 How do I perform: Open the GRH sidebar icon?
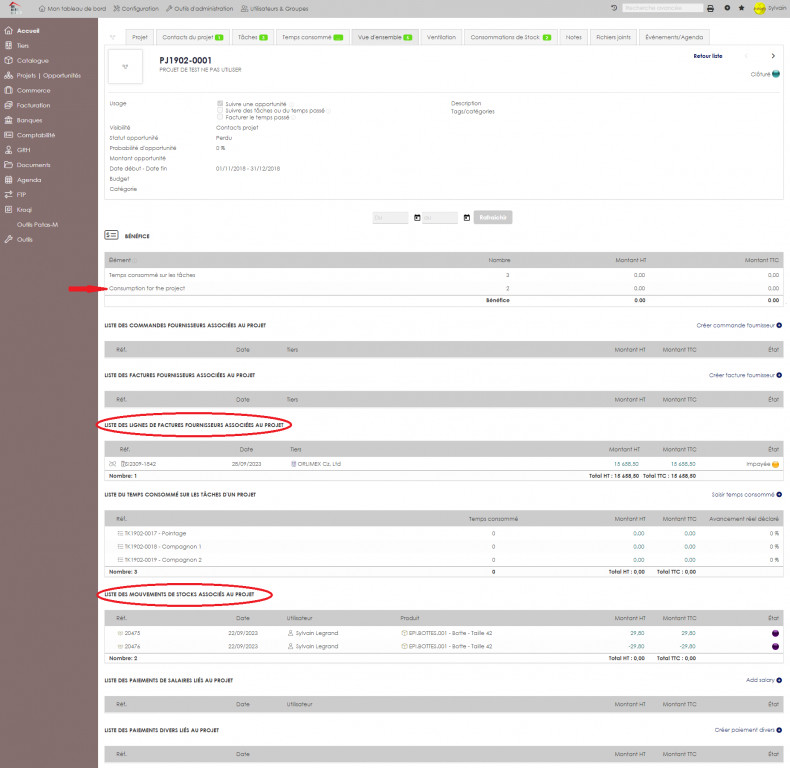tap(8, 150)
